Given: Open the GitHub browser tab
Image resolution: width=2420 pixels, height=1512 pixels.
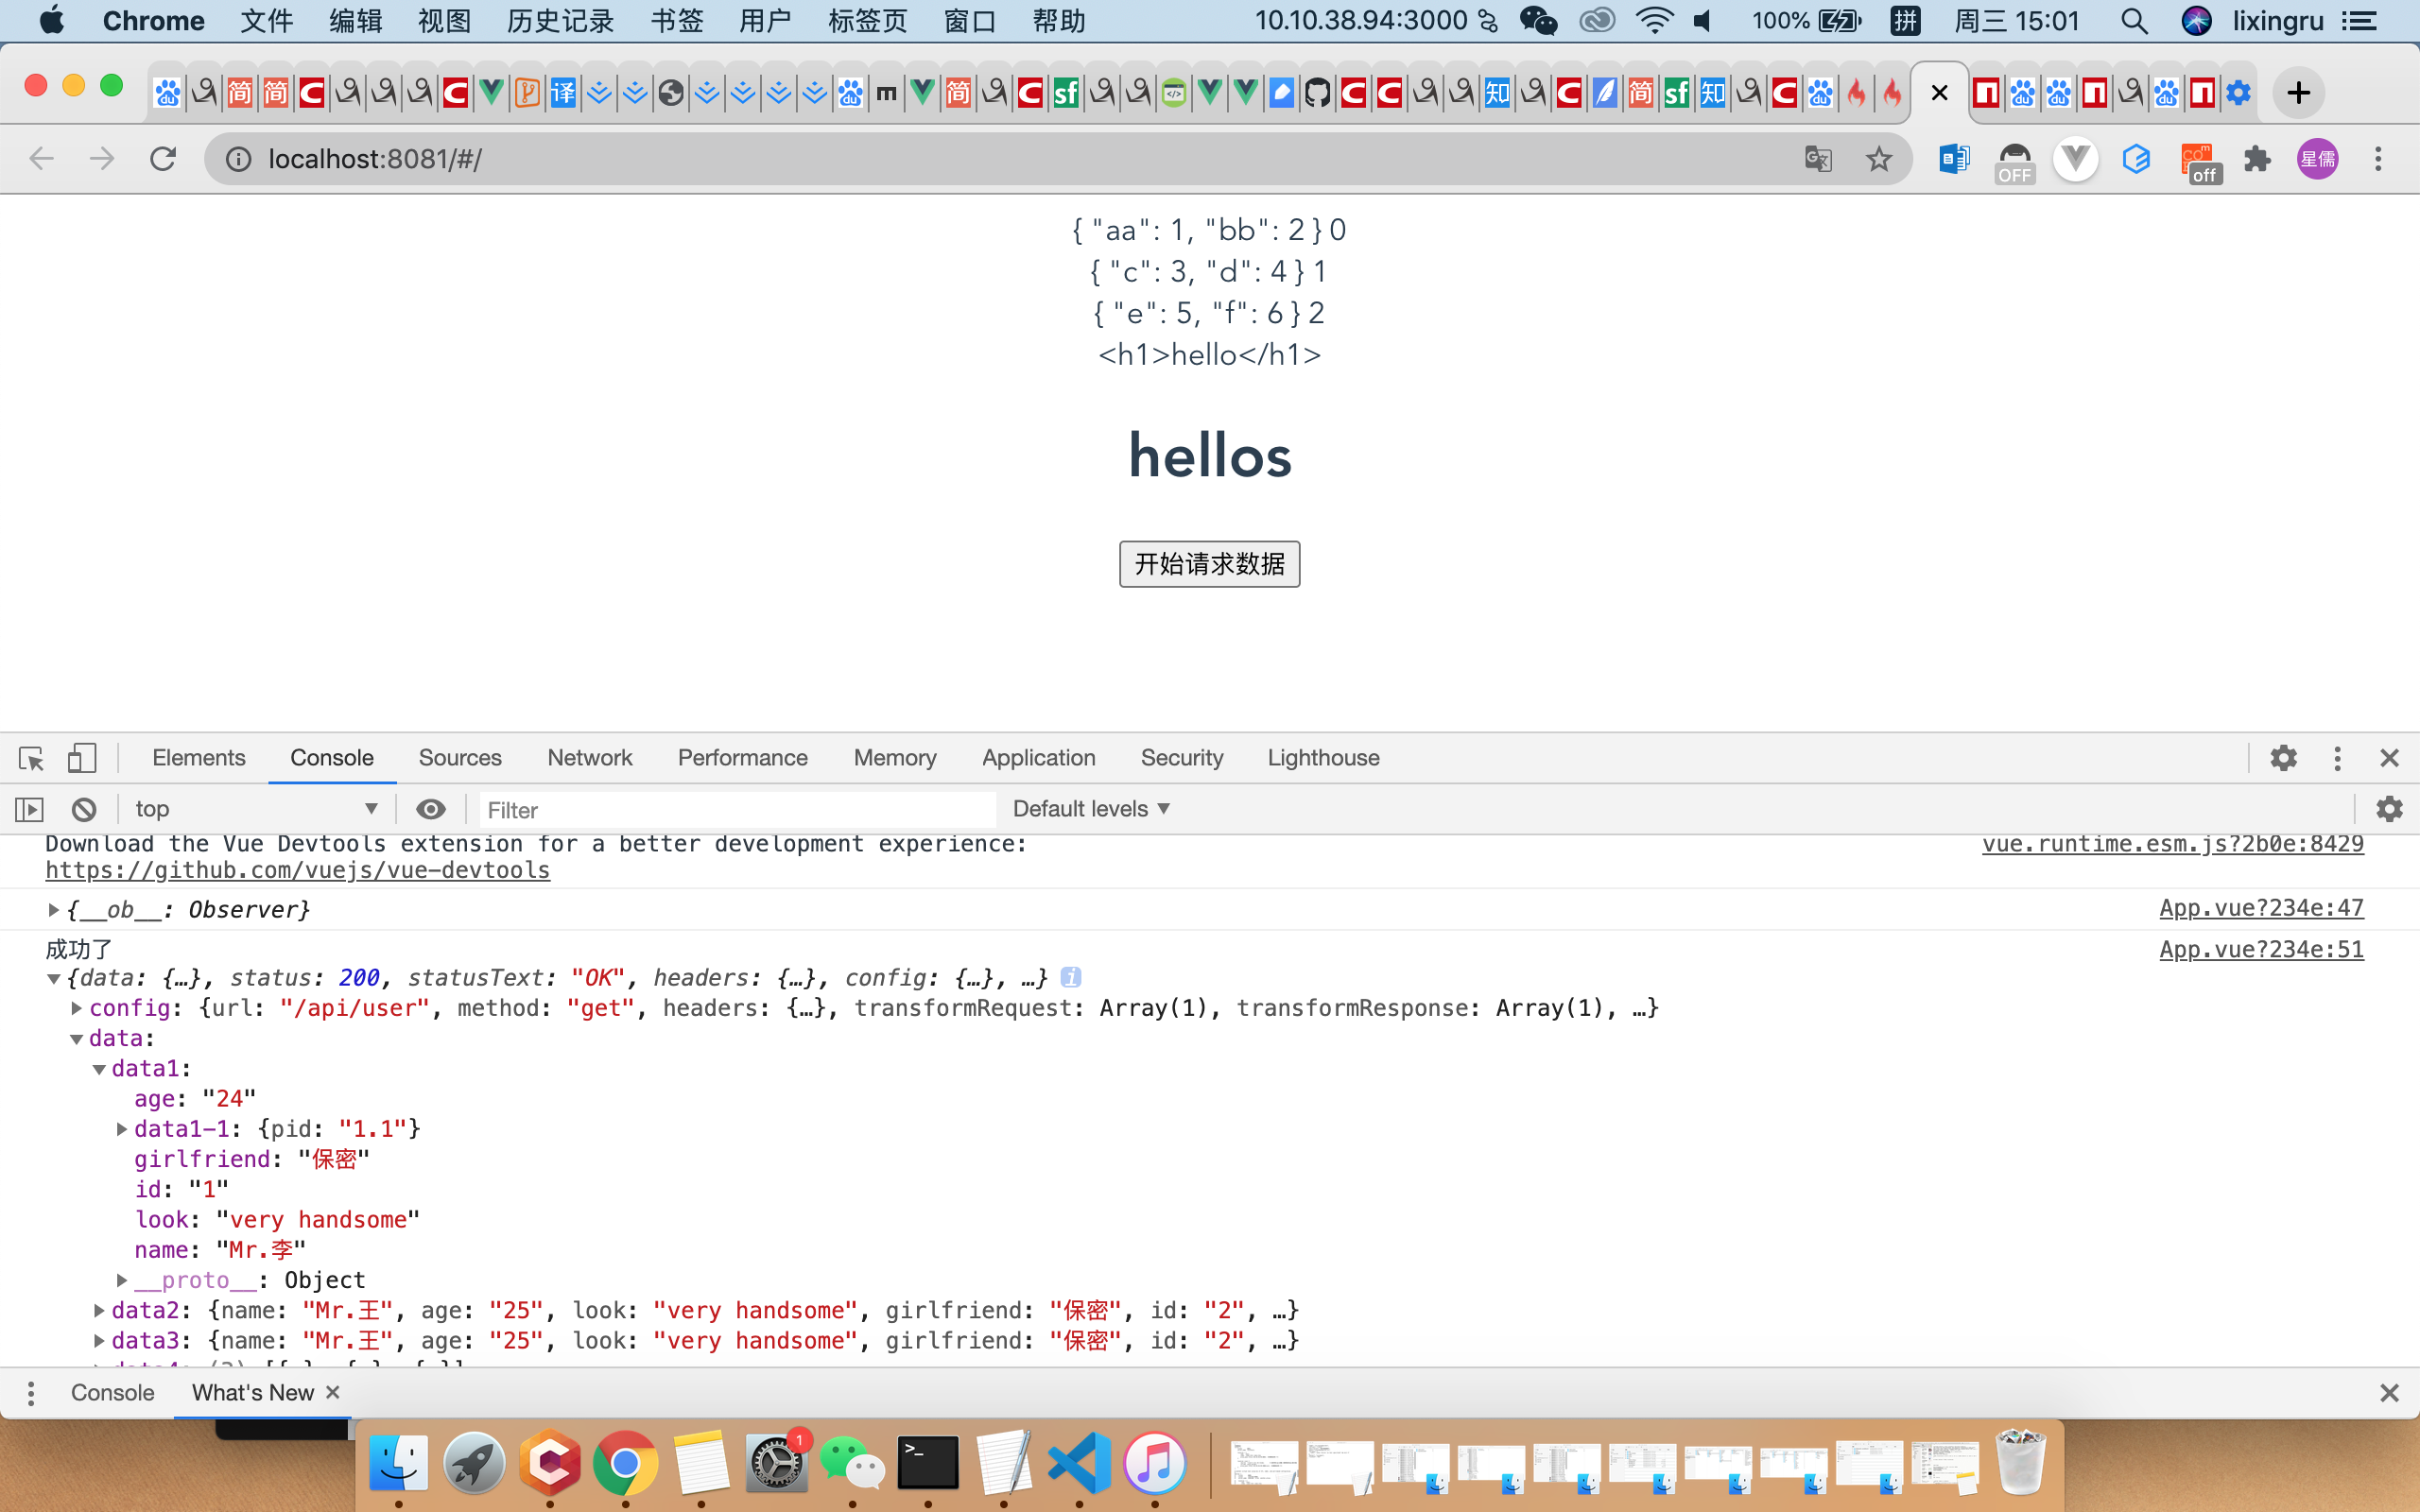Looking at the screenshot, I should click(1317, 93).
